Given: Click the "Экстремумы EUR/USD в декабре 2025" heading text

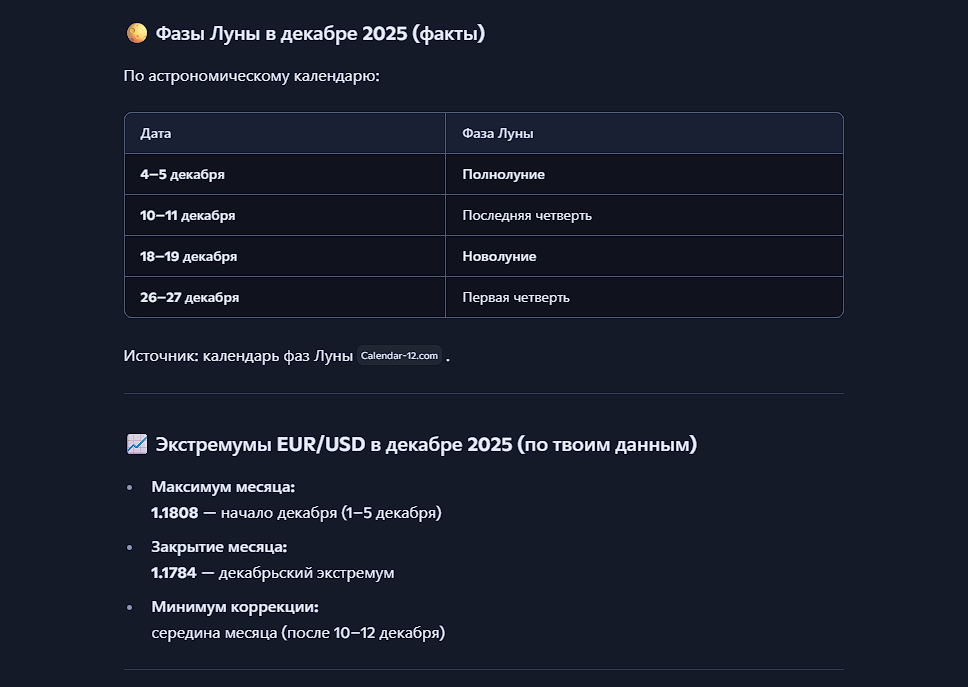Looking at the screenshot, I should click(x=425, y=444).
